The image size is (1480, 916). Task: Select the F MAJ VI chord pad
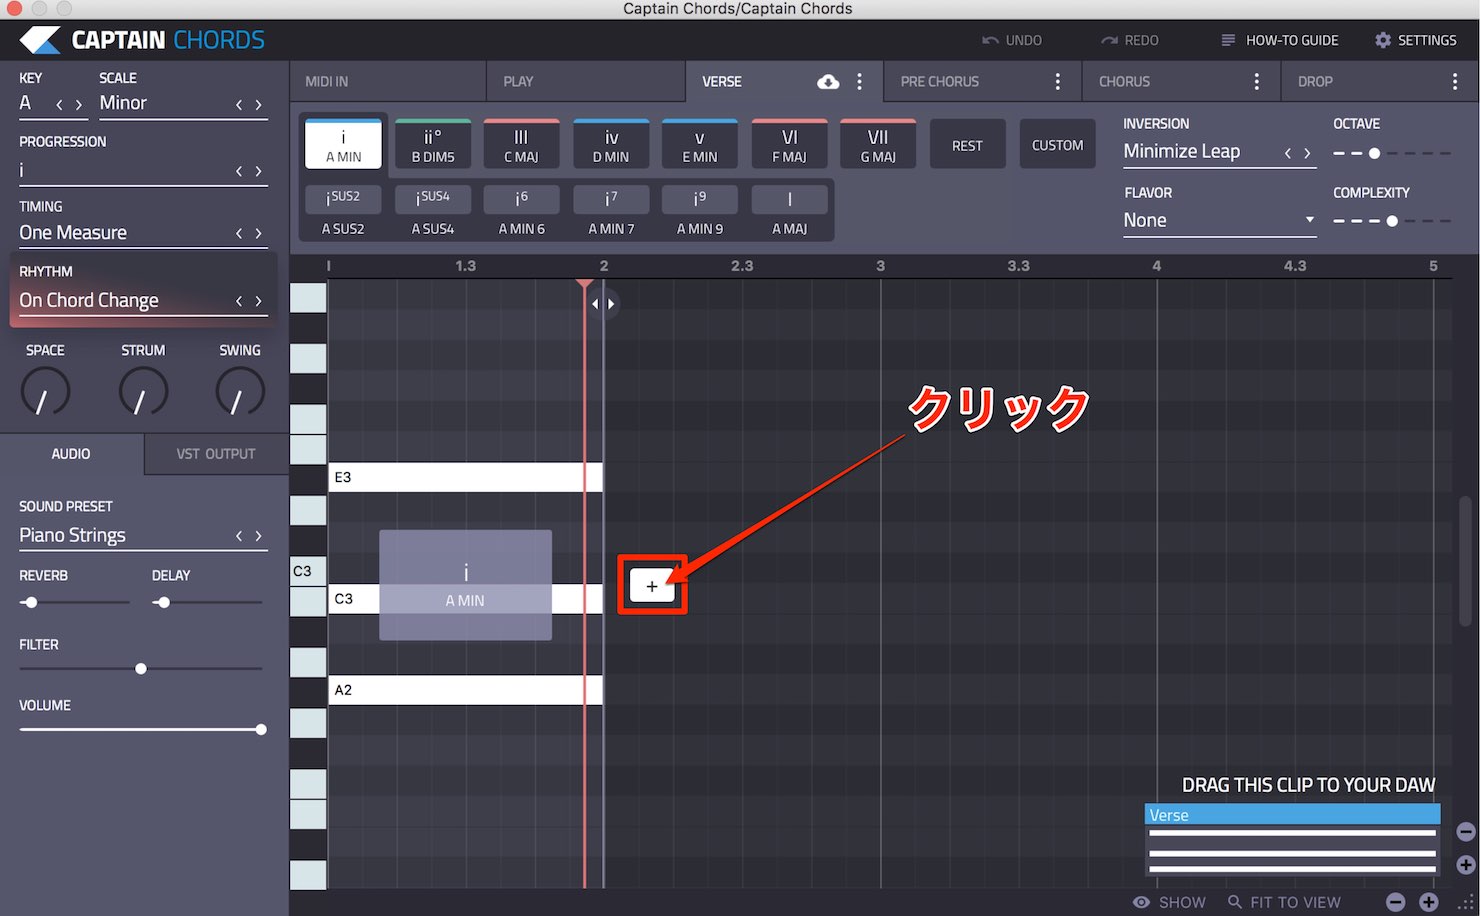pos(789,145)
